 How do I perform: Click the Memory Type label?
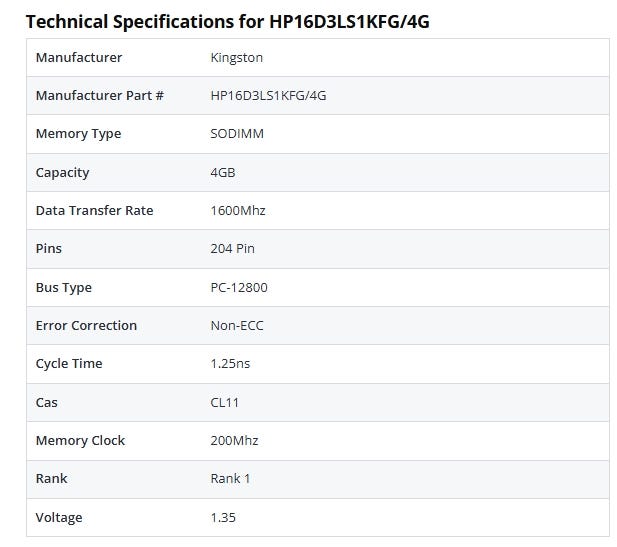click(78, 134)
